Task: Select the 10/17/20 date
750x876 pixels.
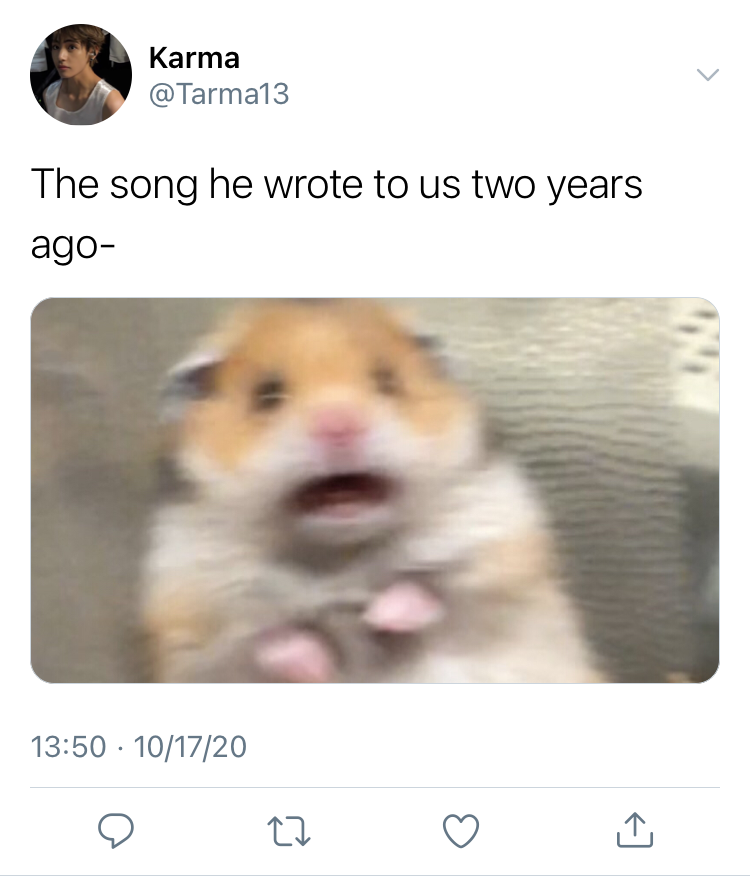Action: tap(190, 747)
